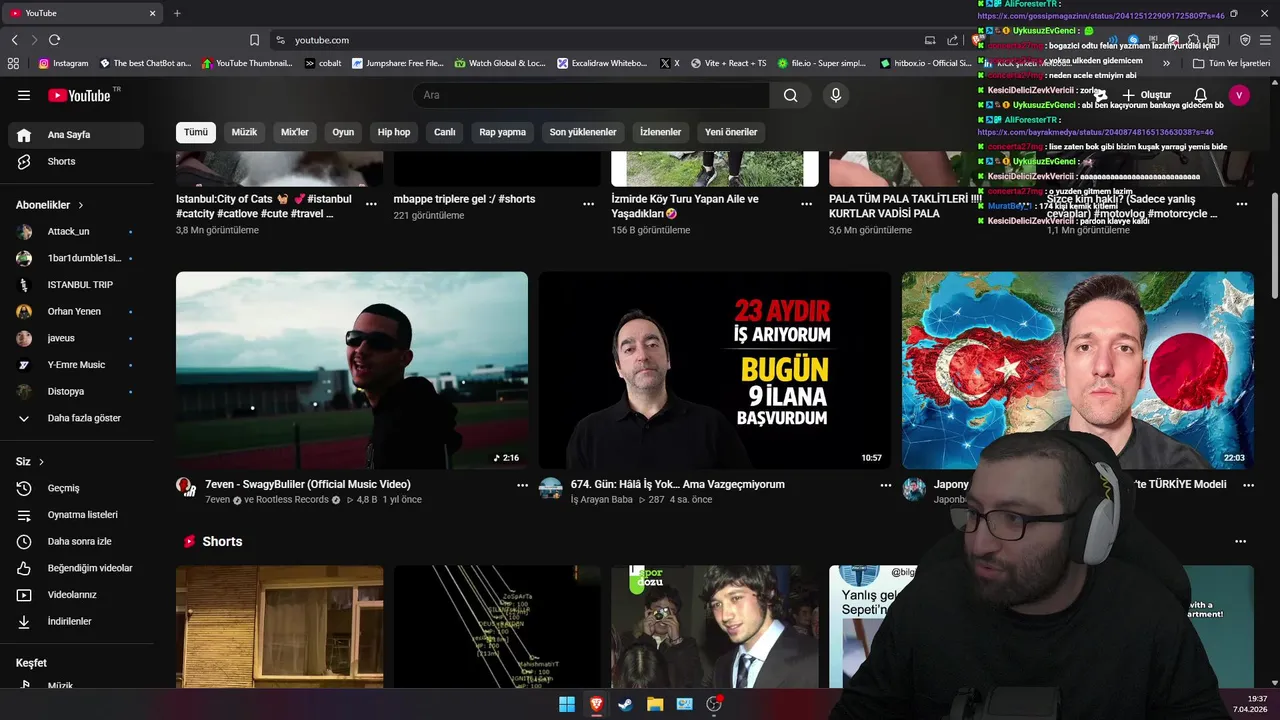Click the Ara search field
1280x720 pixels.
[x=591, y=95]
